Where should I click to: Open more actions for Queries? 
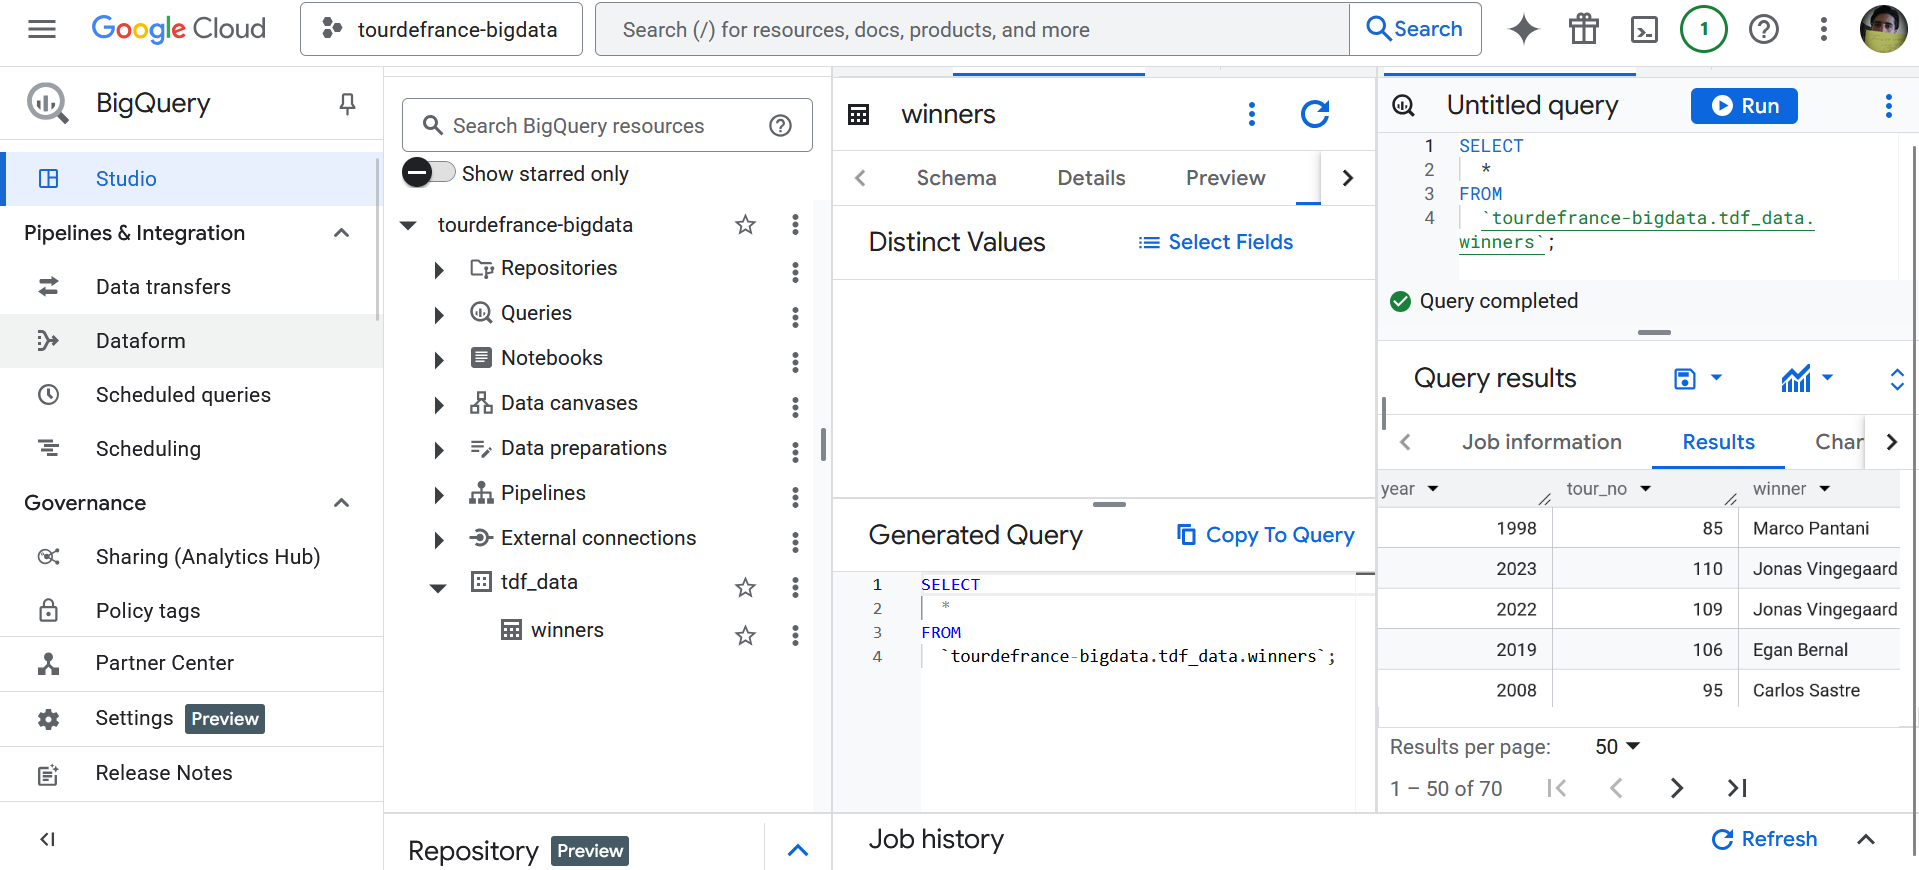pos(795,317)
